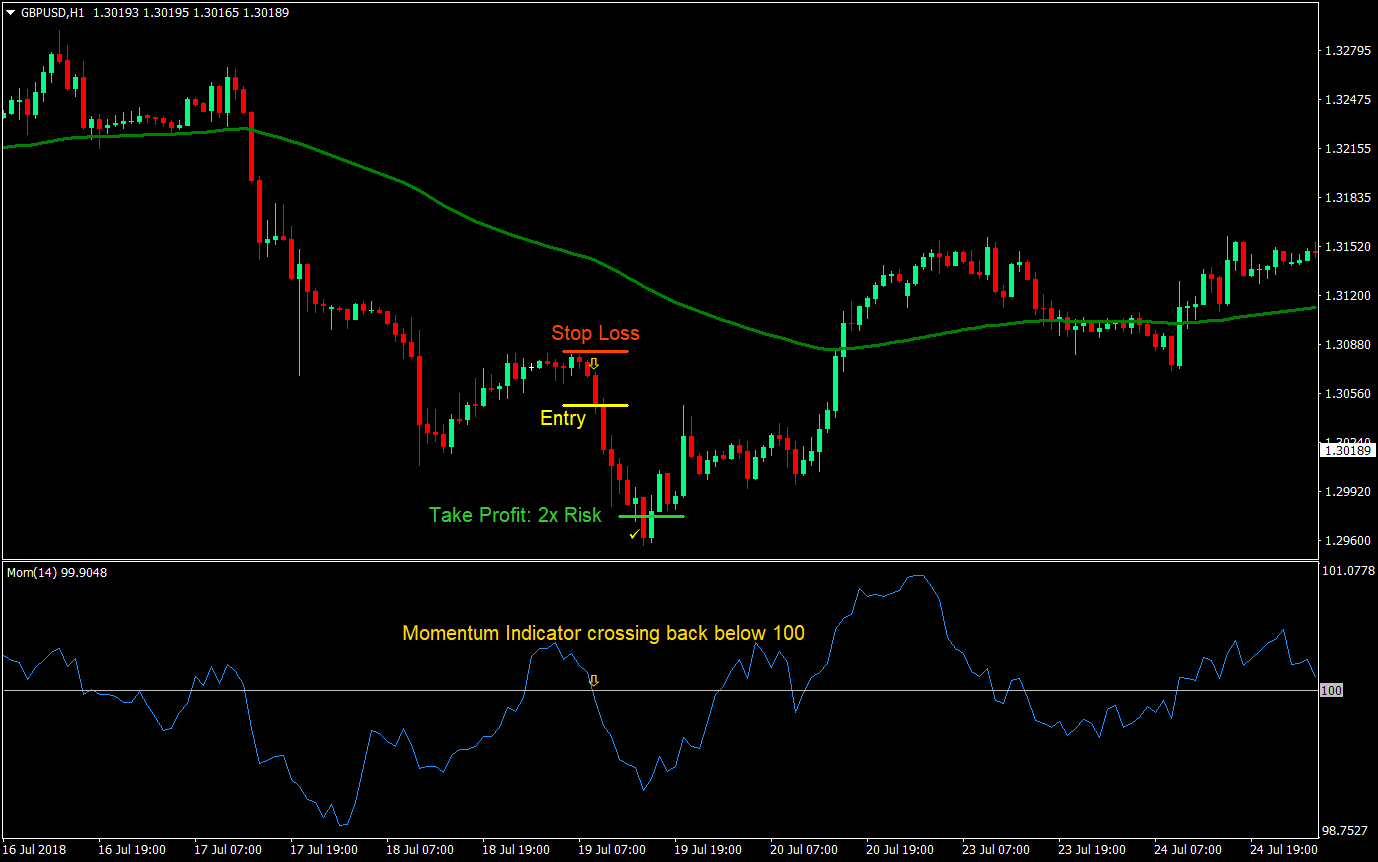Click the 98.7527 value on momentum scale

1346,831
